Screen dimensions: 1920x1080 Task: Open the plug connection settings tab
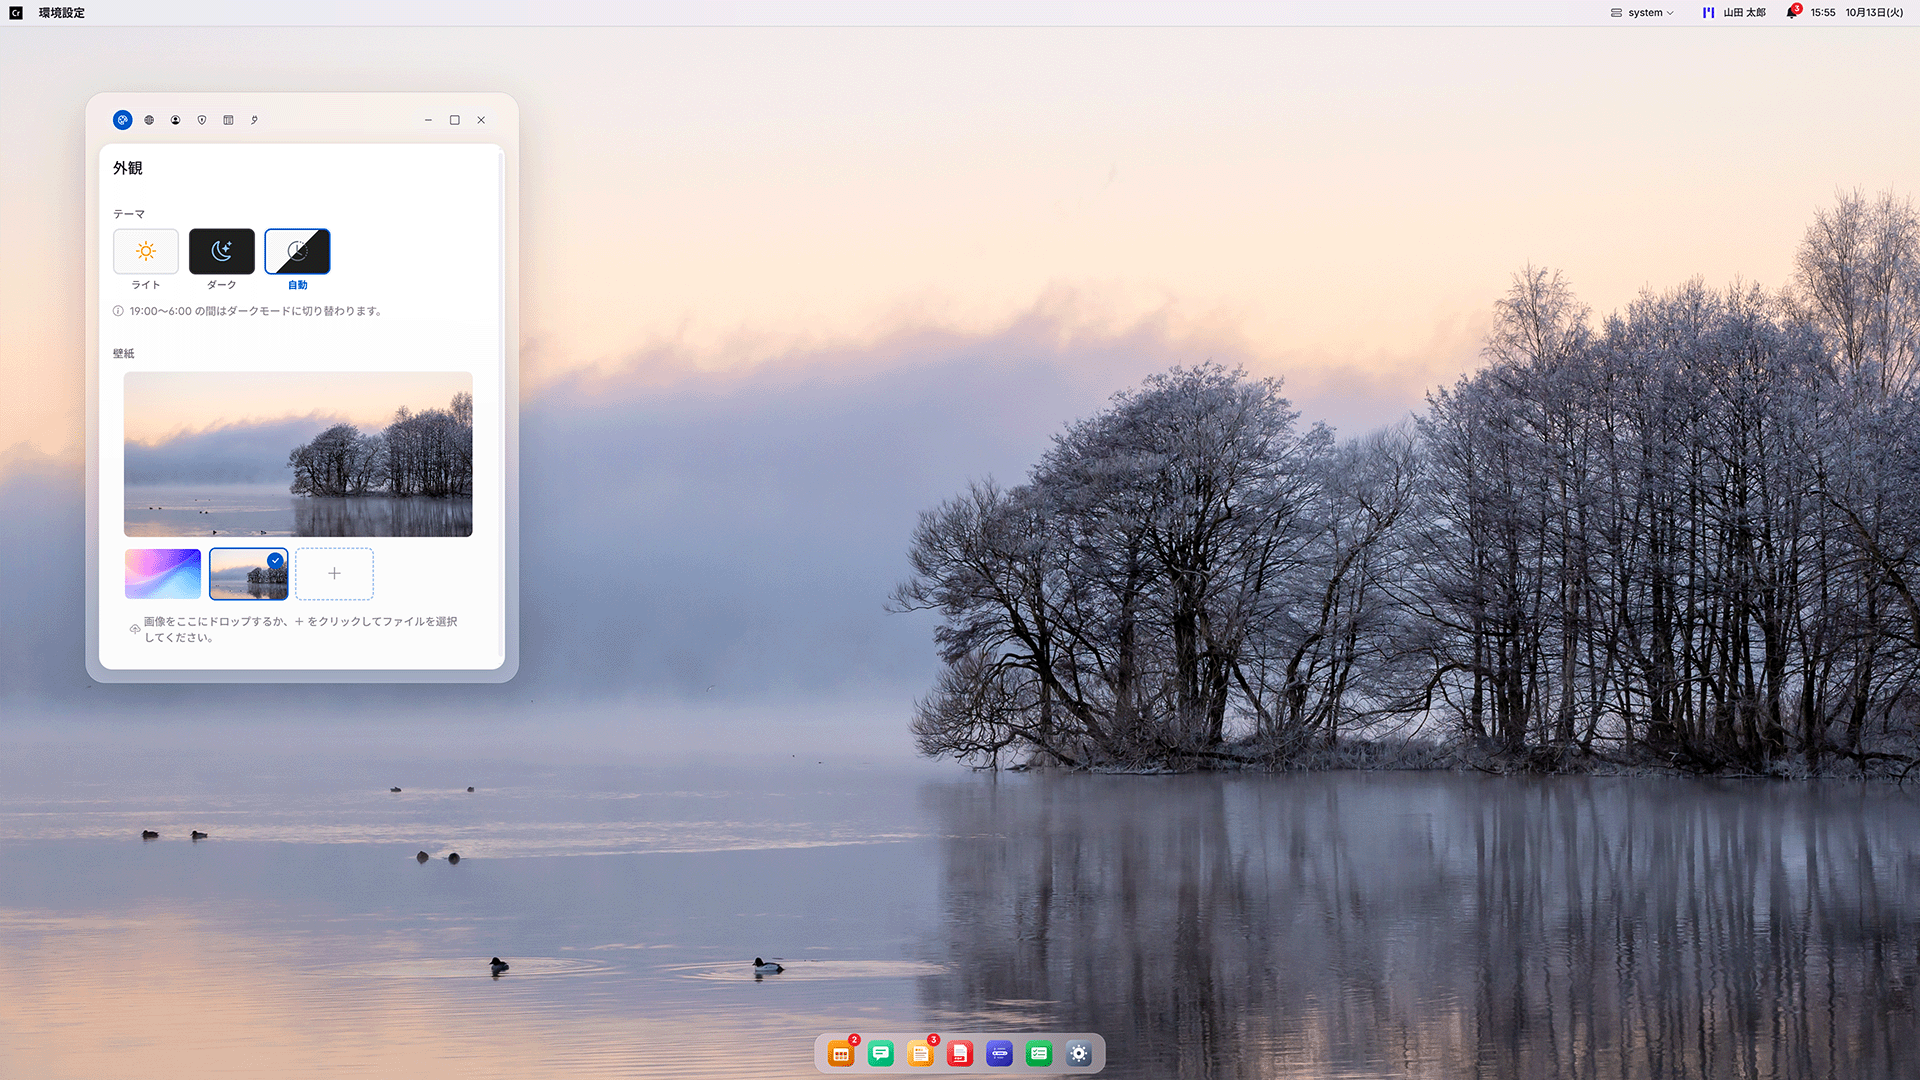click(x=255, y=120)
